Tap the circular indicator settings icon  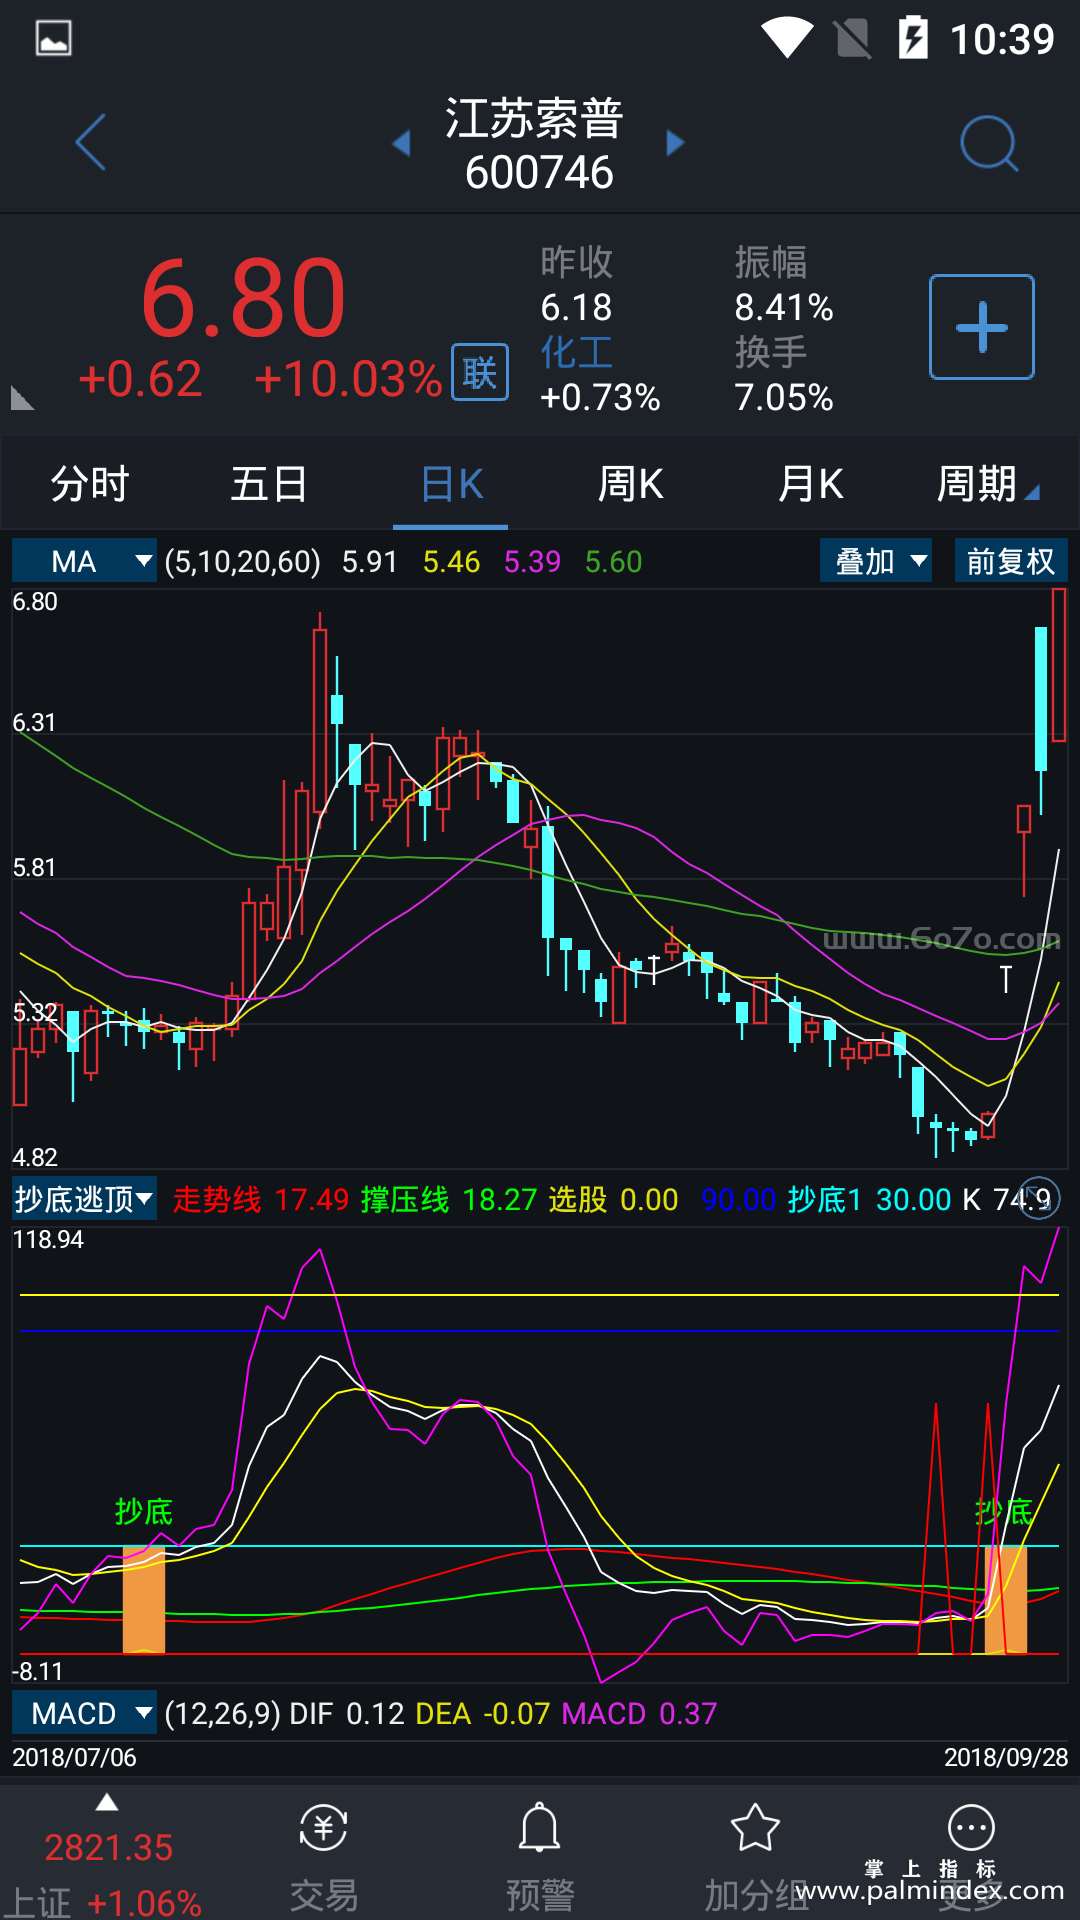coord(1040,1198)
